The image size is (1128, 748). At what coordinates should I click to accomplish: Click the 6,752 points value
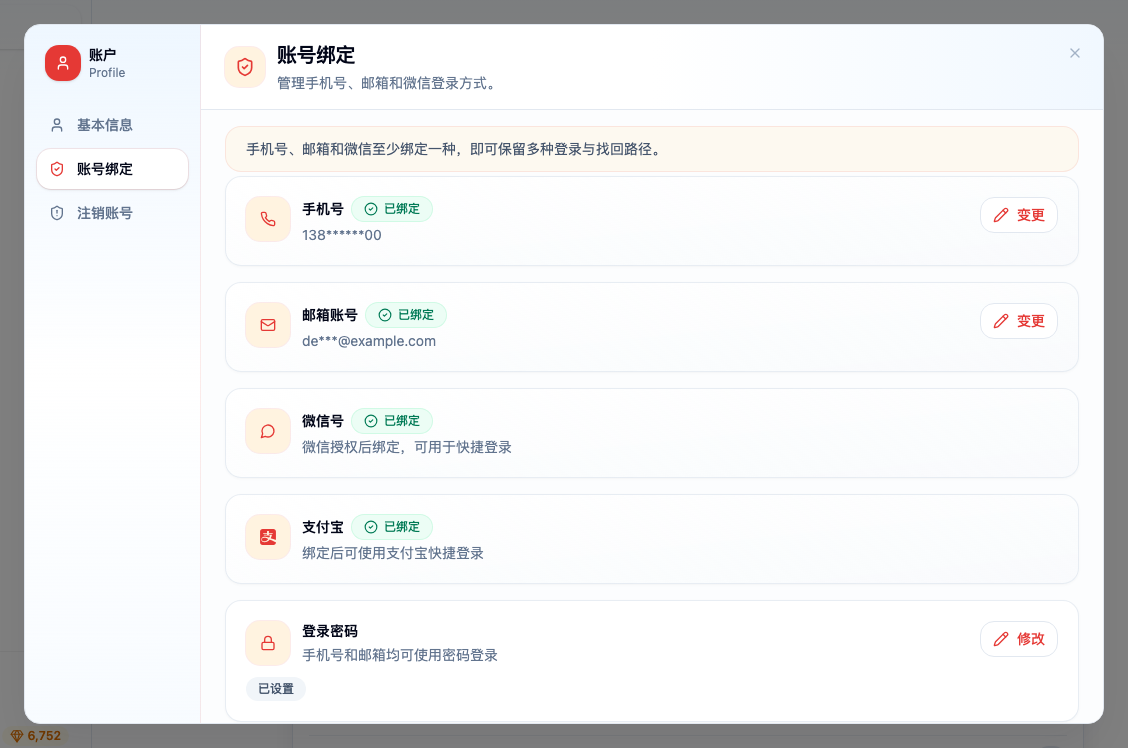coord(44,736)
